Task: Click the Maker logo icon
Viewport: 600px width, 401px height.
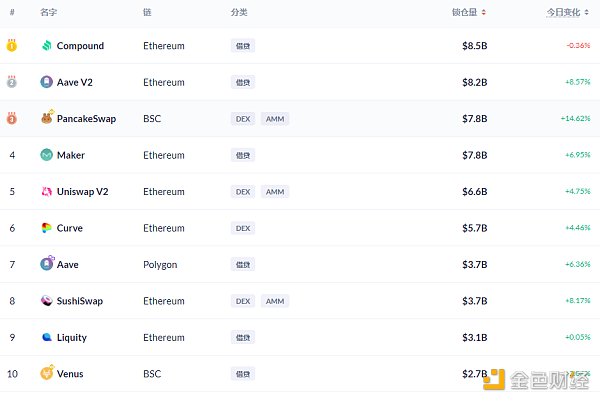Action: click(47, 155)
